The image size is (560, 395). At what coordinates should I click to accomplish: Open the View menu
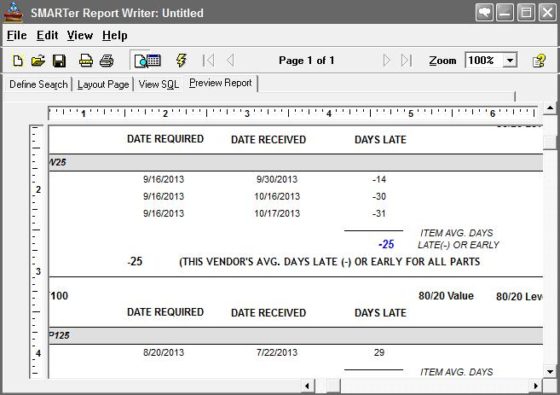pyautogui.click(x=80, y=35)
